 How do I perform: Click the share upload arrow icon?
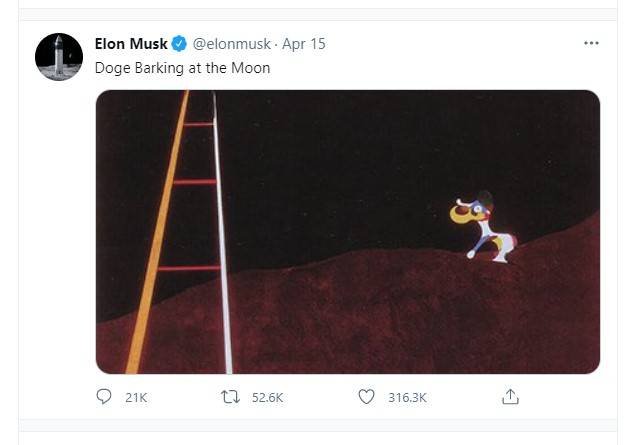click(510, 397)
